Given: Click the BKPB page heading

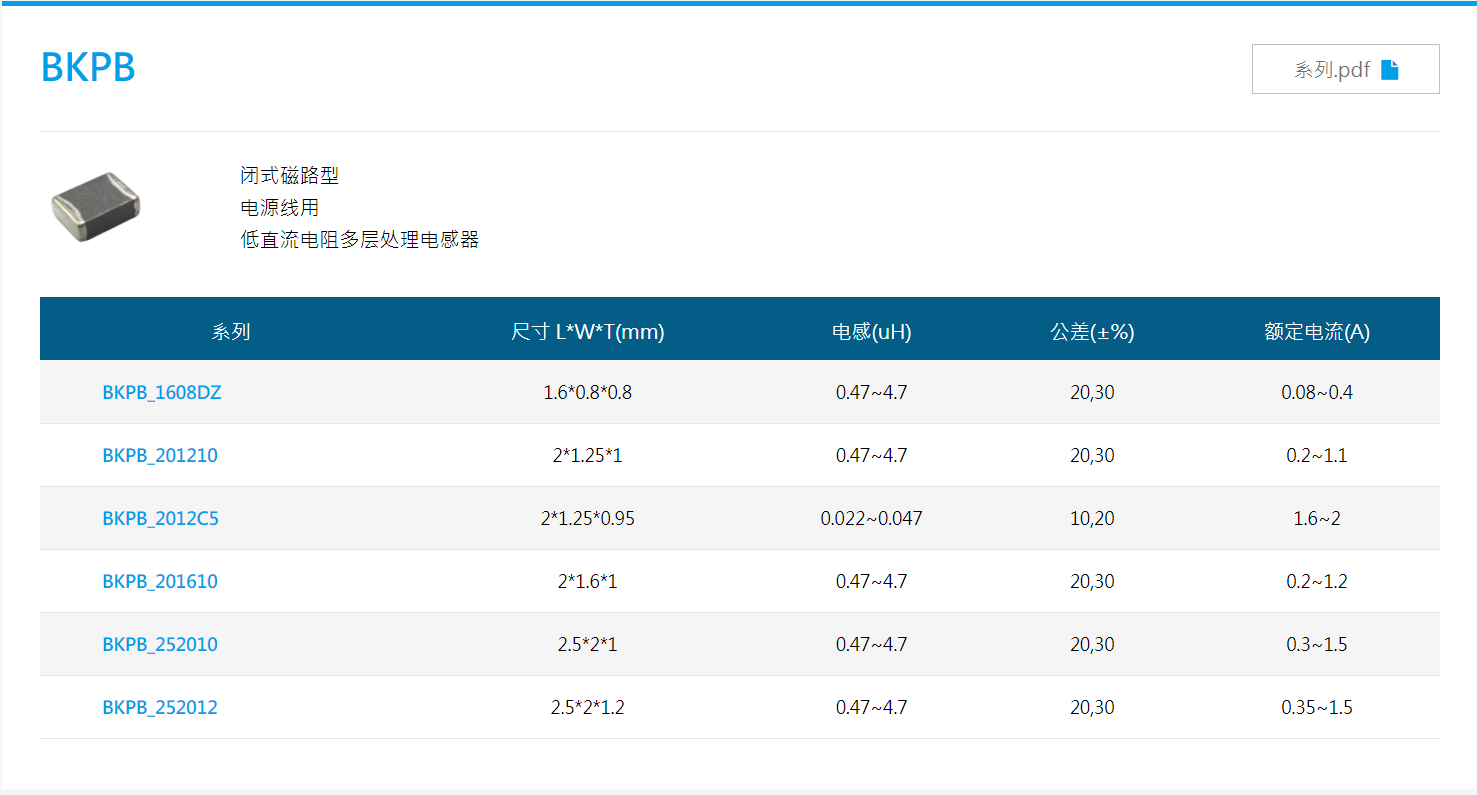Looking at the screenshot, I should click(x=88, y=67).
